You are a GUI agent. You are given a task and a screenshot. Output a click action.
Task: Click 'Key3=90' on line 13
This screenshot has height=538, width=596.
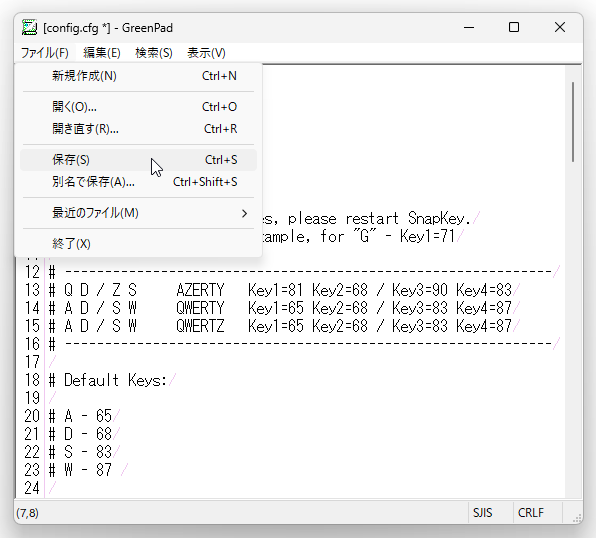(420, 290)
